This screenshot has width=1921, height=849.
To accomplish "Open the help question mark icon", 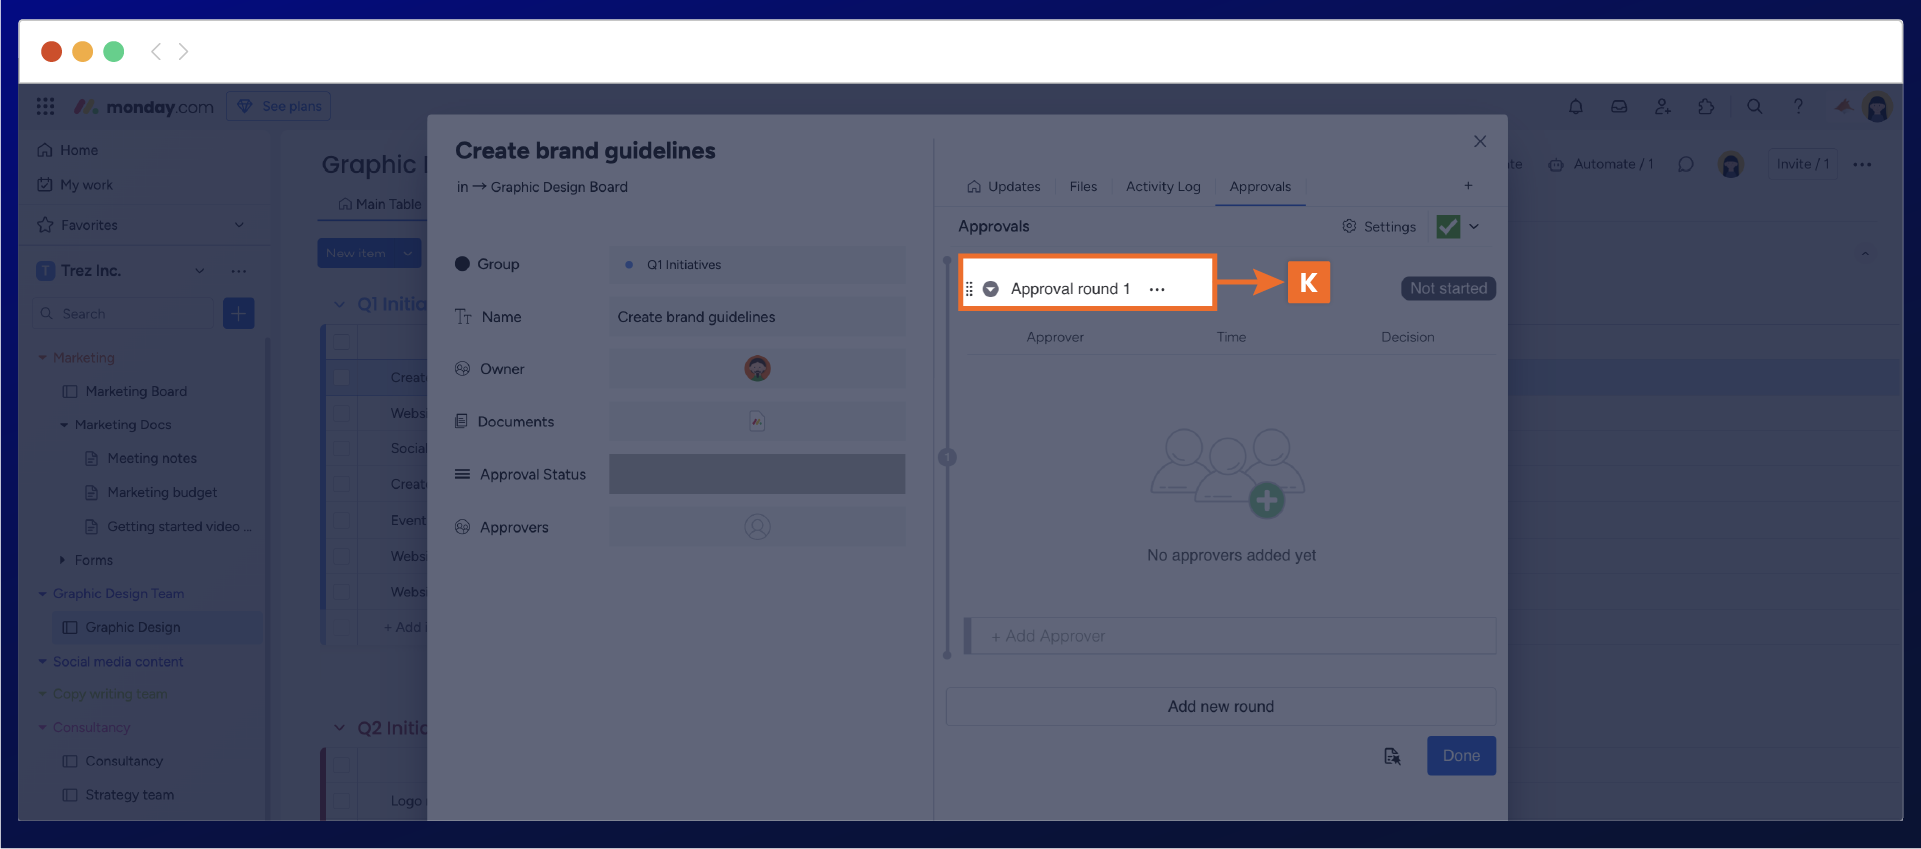I will point(1798,107).
